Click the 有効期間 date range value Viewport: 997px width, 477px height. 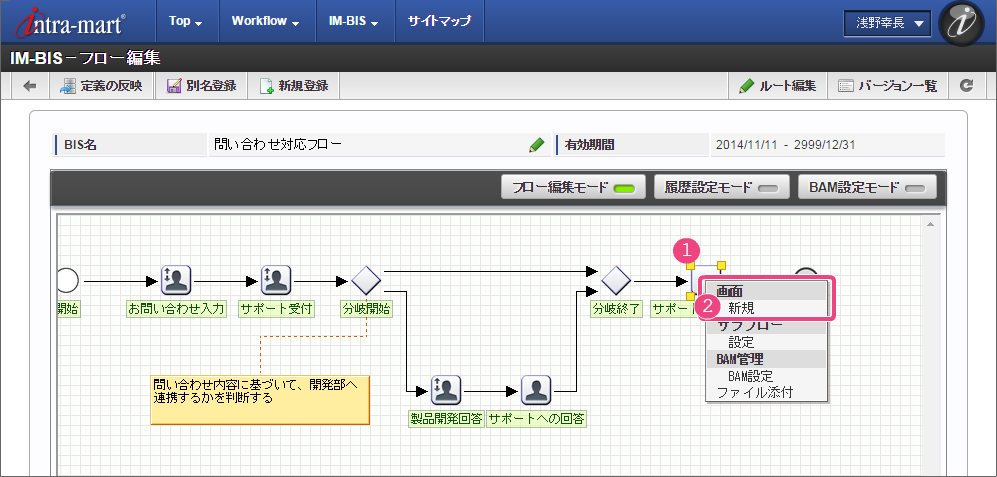(x=785, y=145)
